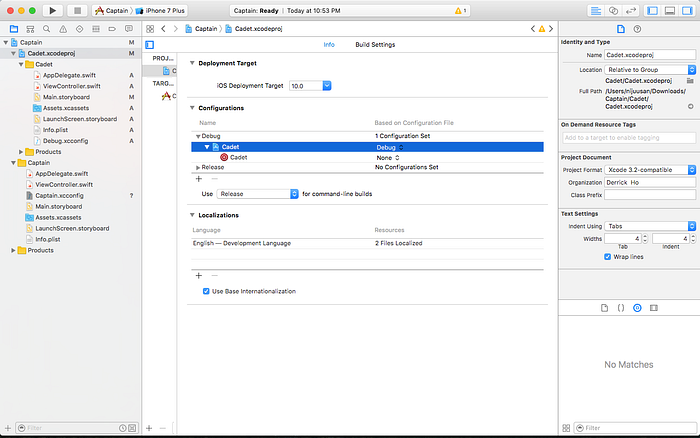Run the Captain scheme with Play button
The height and width of the screenshot is (438, 700).
pos(53,10)
